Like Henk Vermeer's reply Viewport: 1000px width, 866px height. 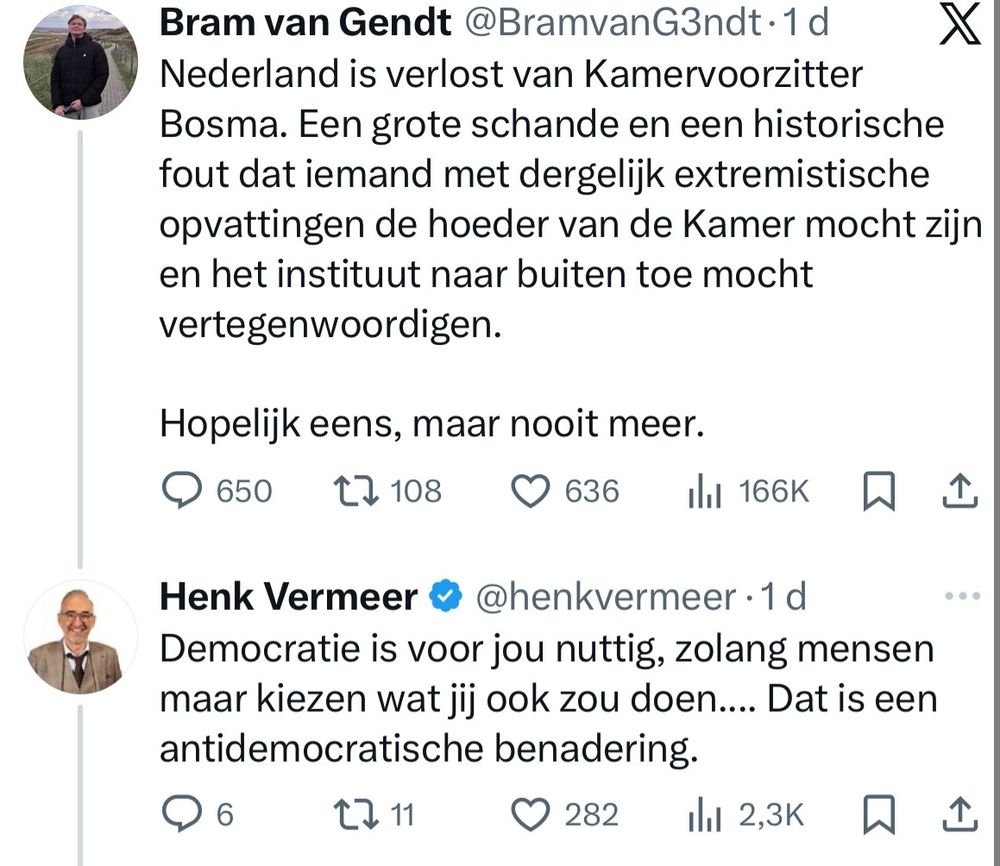[x=530, y=815]
